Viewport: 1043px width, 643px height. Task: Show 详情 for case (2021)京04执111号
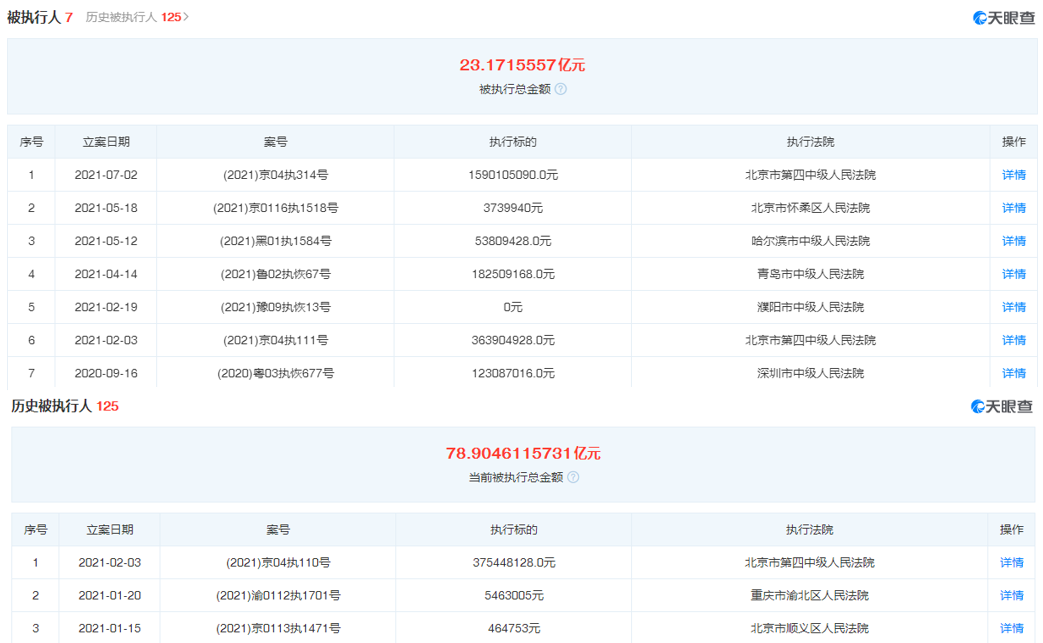(x=1013, y=340)
